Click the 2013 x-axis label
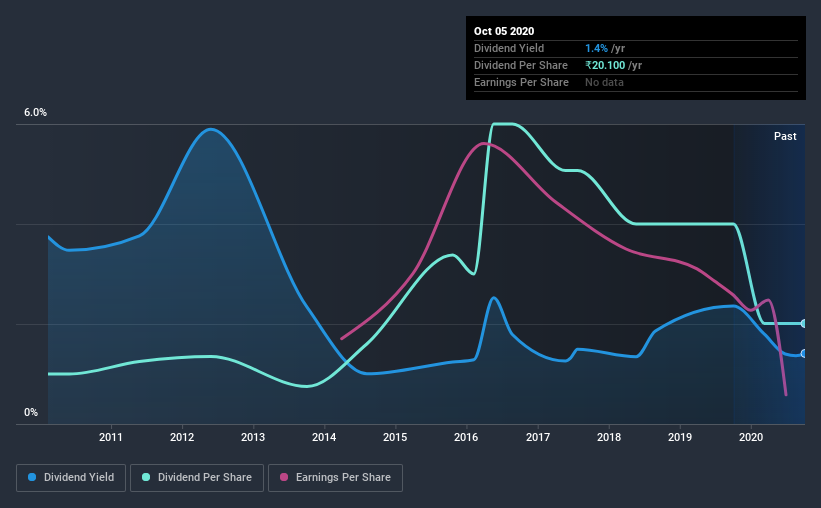Image resolution: width=821 pixels, height=508 pixels. click(x=253, y=437)
